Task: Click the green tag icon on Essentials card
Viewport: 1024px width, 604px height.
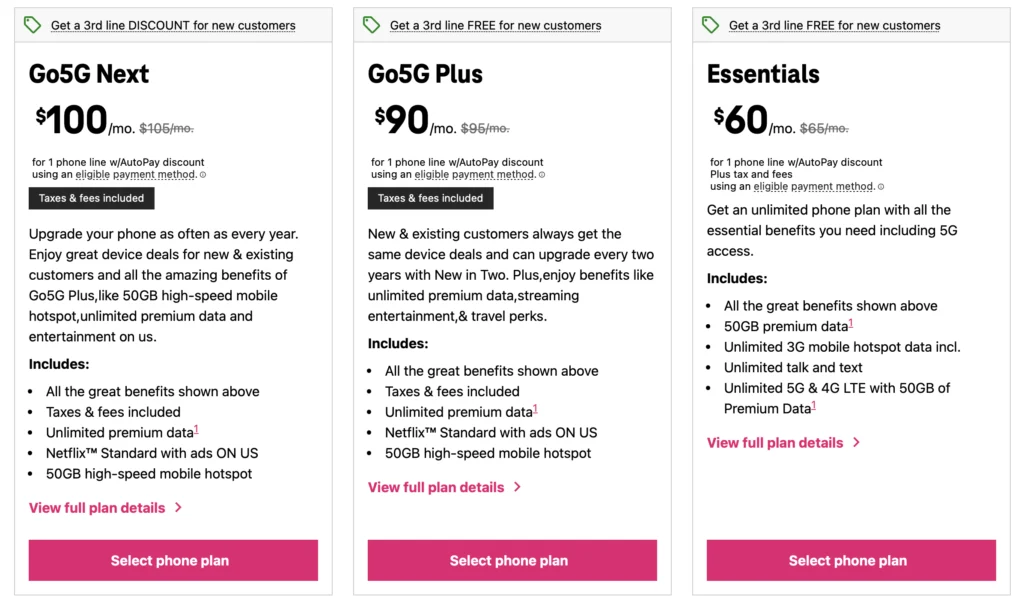Action: coord(711,24)
